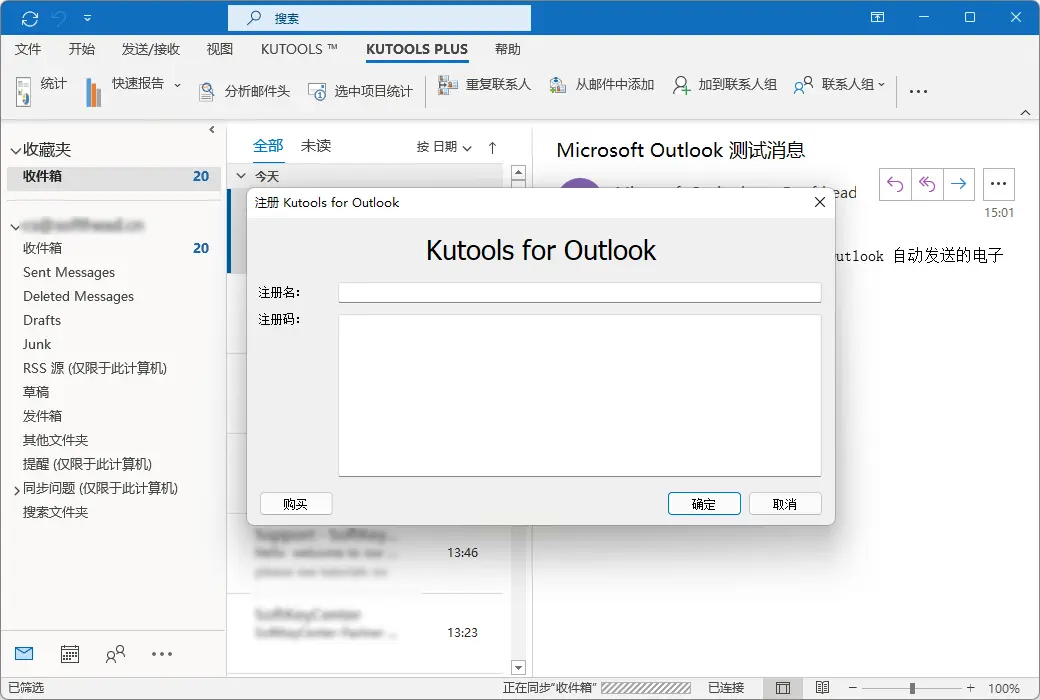The image size is (1040, 700).
Task: Toggle sort order up arrow
Action: pyautogui.click(x=492, y=147)
